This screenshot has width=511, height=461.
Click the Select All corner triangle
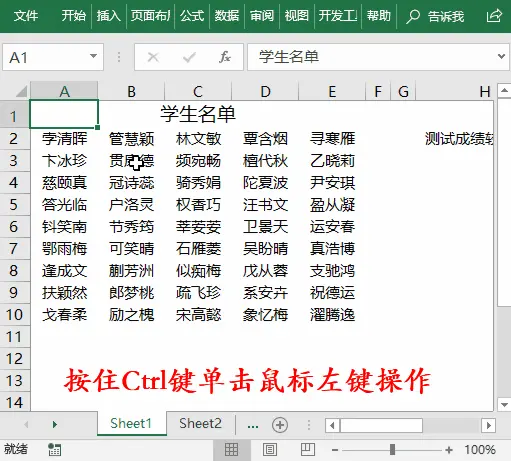coord(22,91)
